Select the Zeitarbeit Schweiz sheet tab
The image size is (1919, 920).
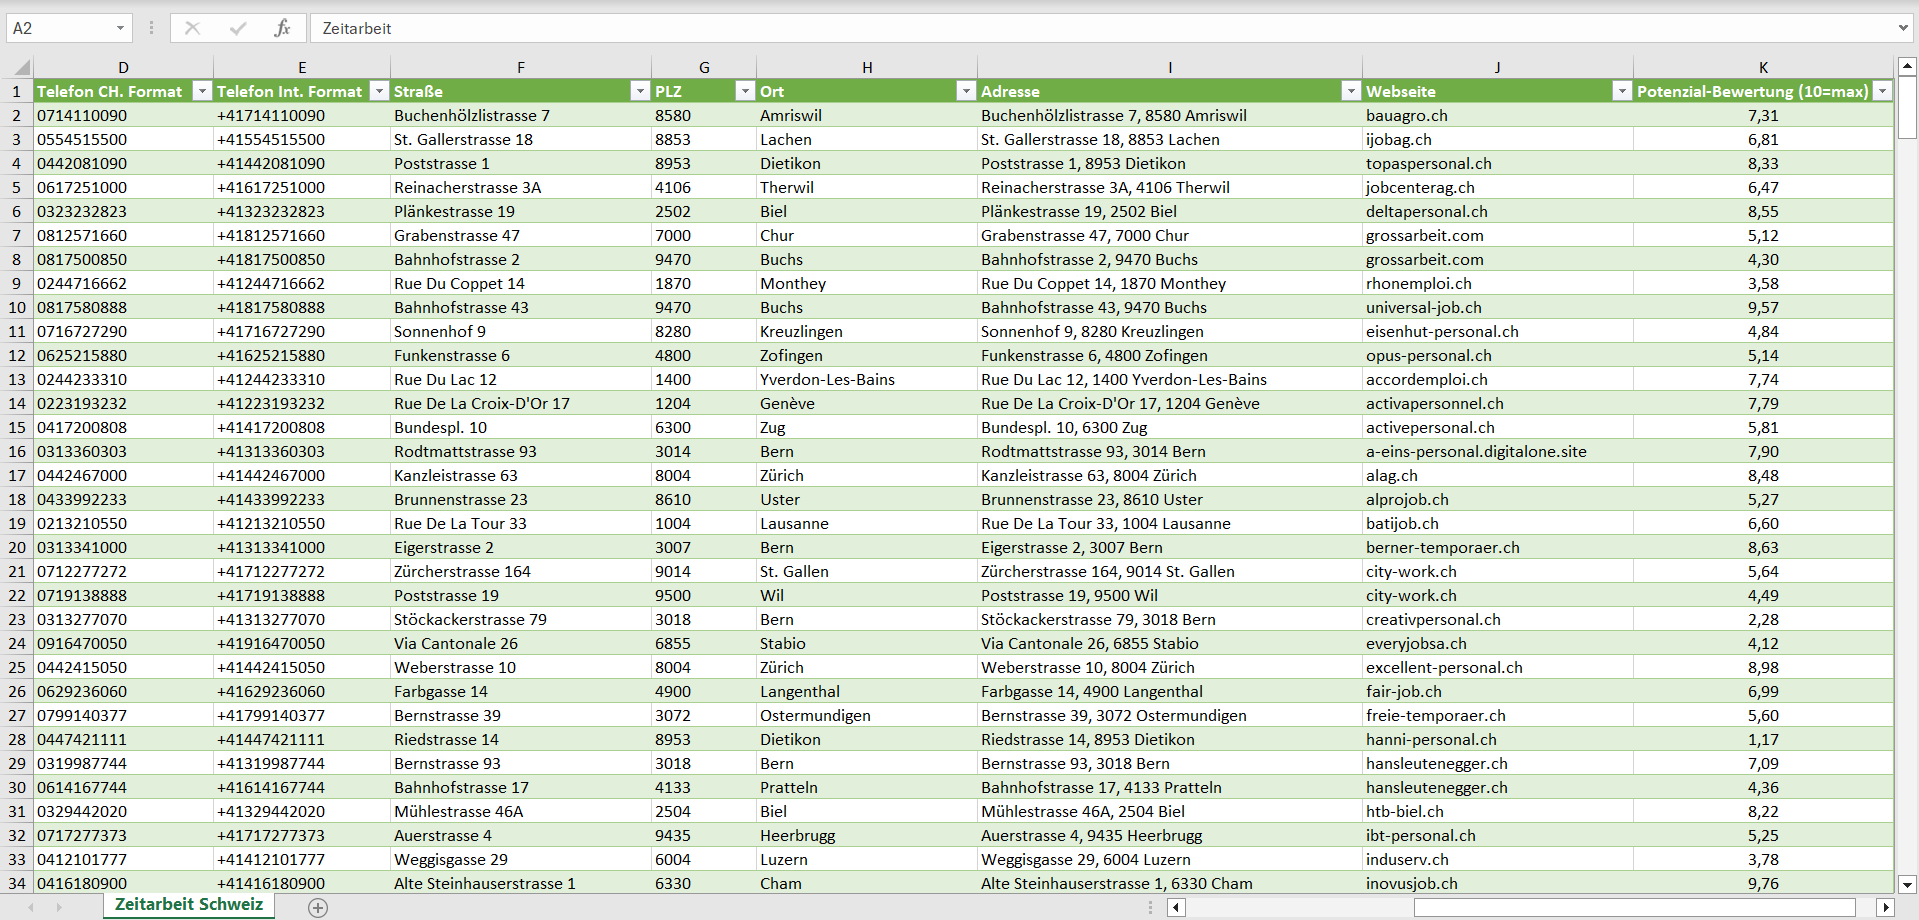tap(189, 904)
